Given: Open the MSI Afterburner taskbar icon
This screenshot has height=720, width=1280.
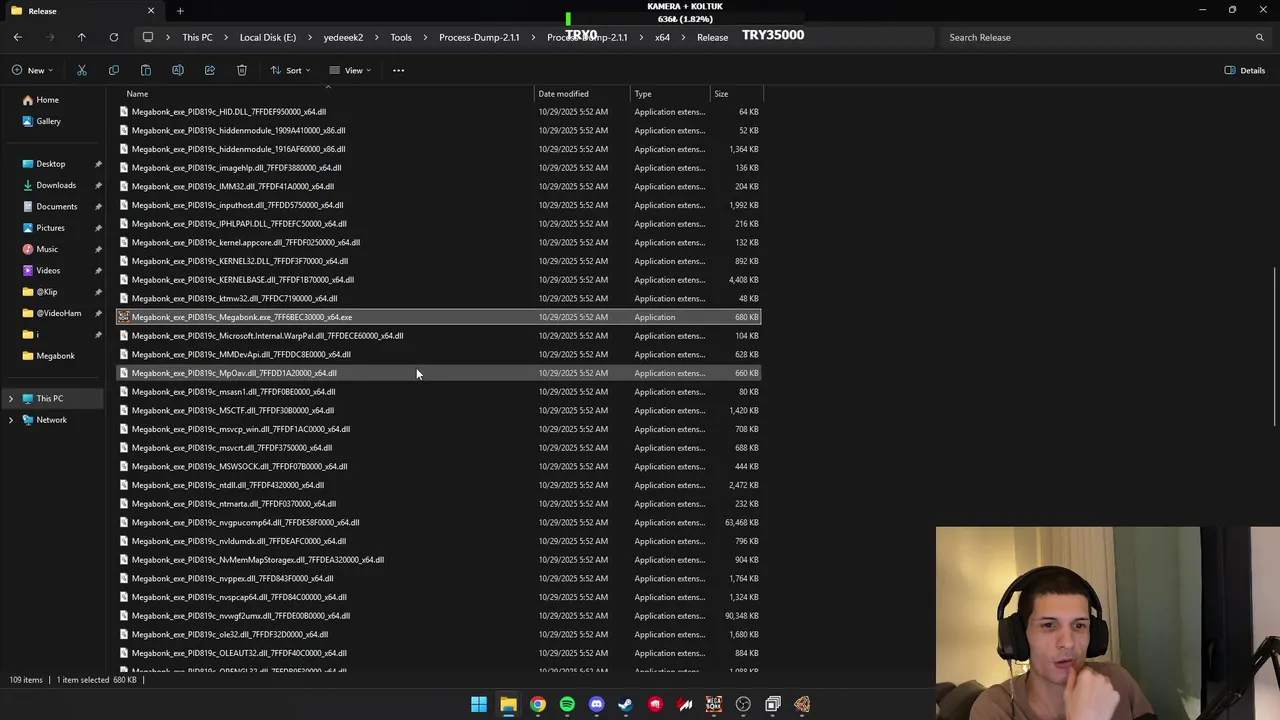Looking at the screenshot, I should point(685,705).
